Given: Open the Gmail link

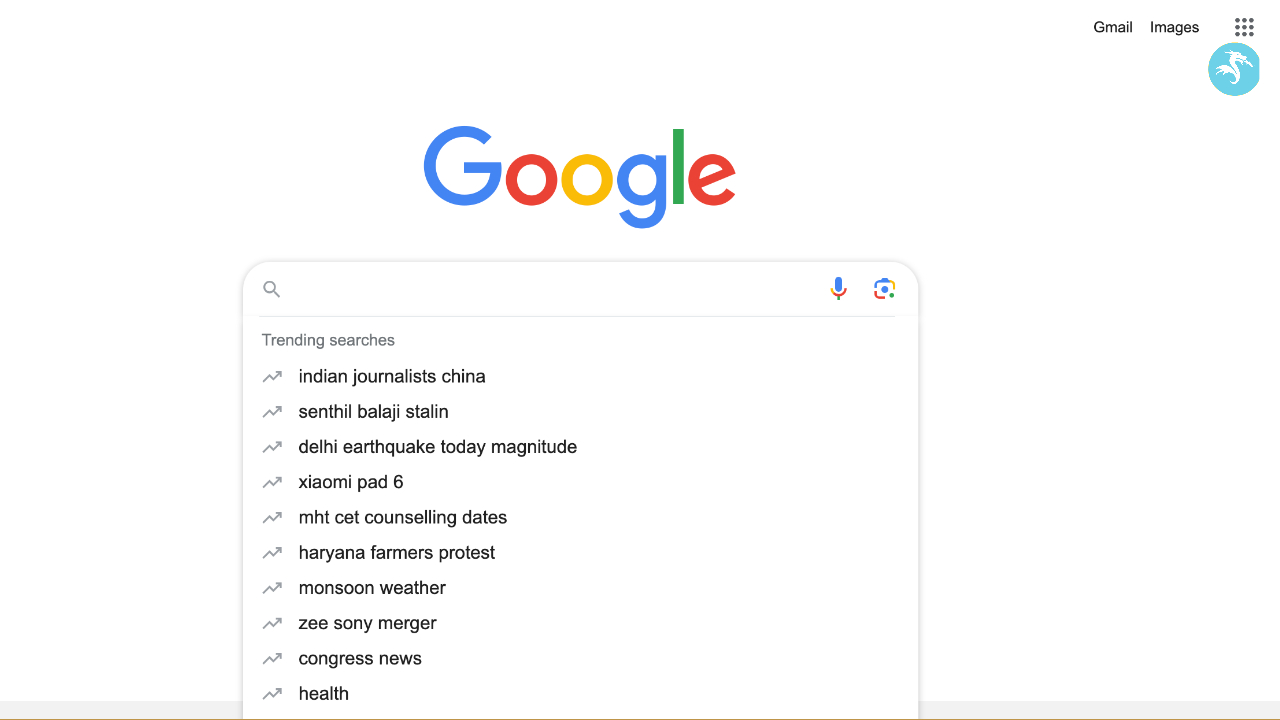Looking at the screenshot, I should [1112, 27].
